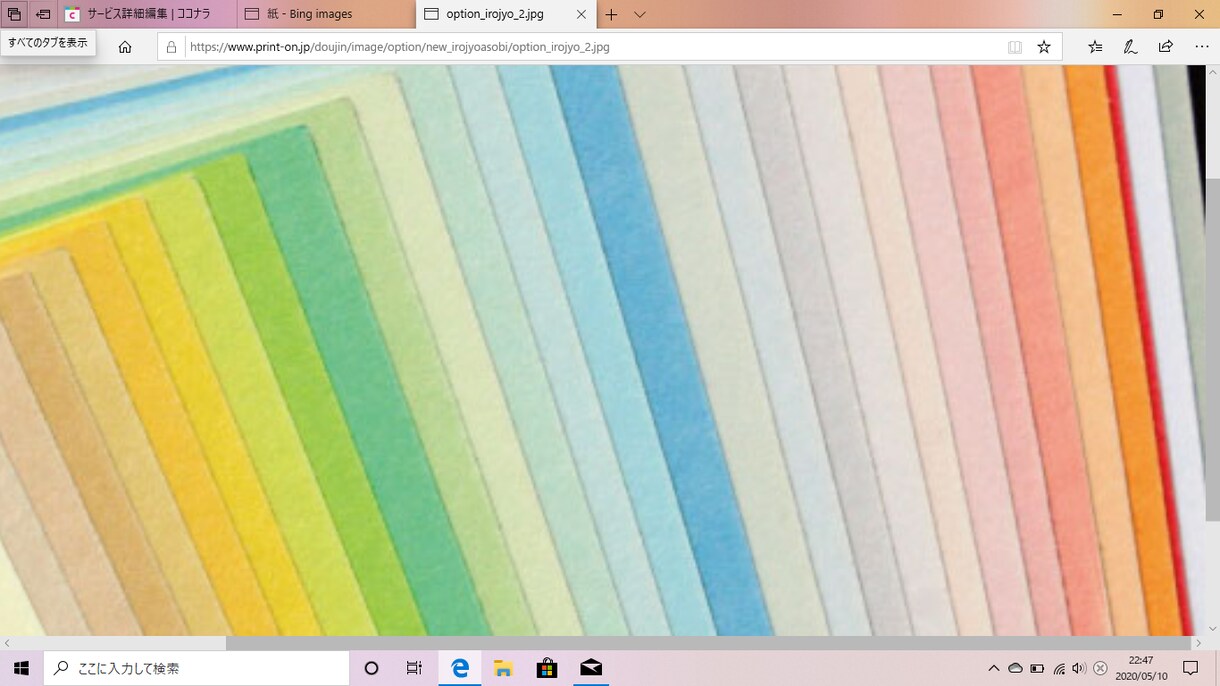This screenshot has width=1220, height=686.
Task: Show tabs you've set aside
Action: pos(14,14)
